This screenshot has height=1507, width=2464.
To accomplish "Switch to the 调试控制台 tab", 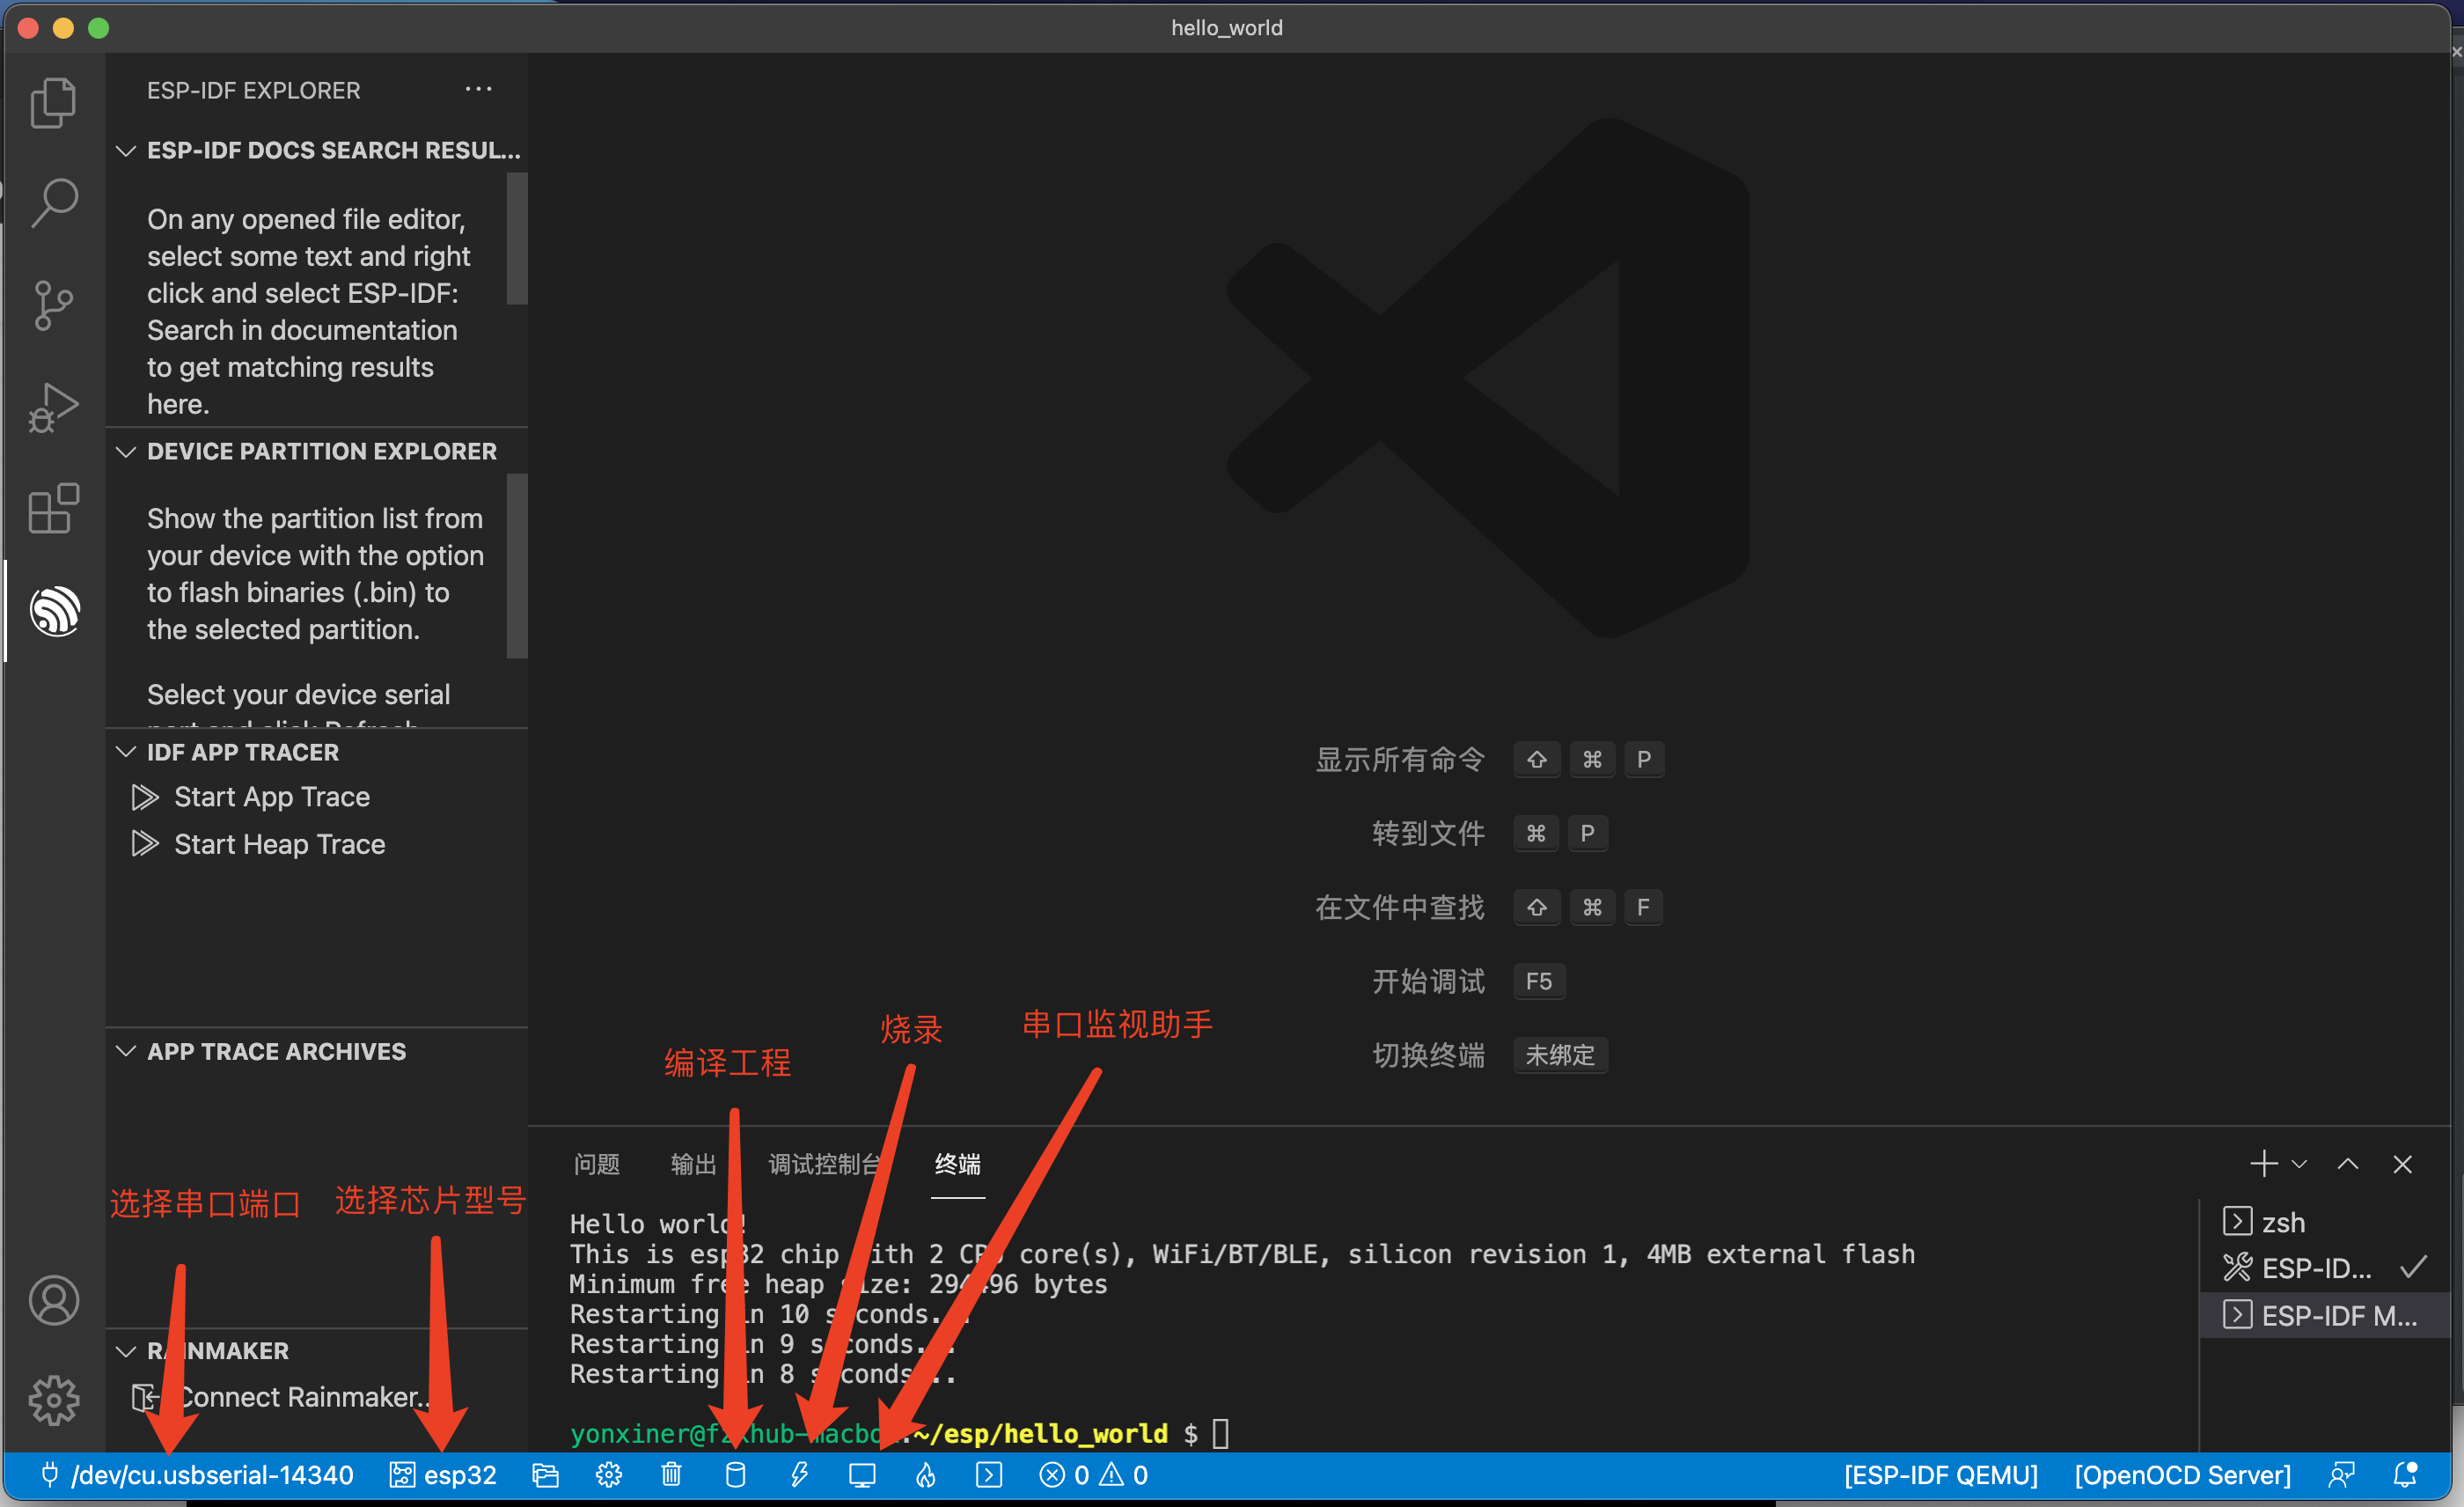I will [825, 1163].
